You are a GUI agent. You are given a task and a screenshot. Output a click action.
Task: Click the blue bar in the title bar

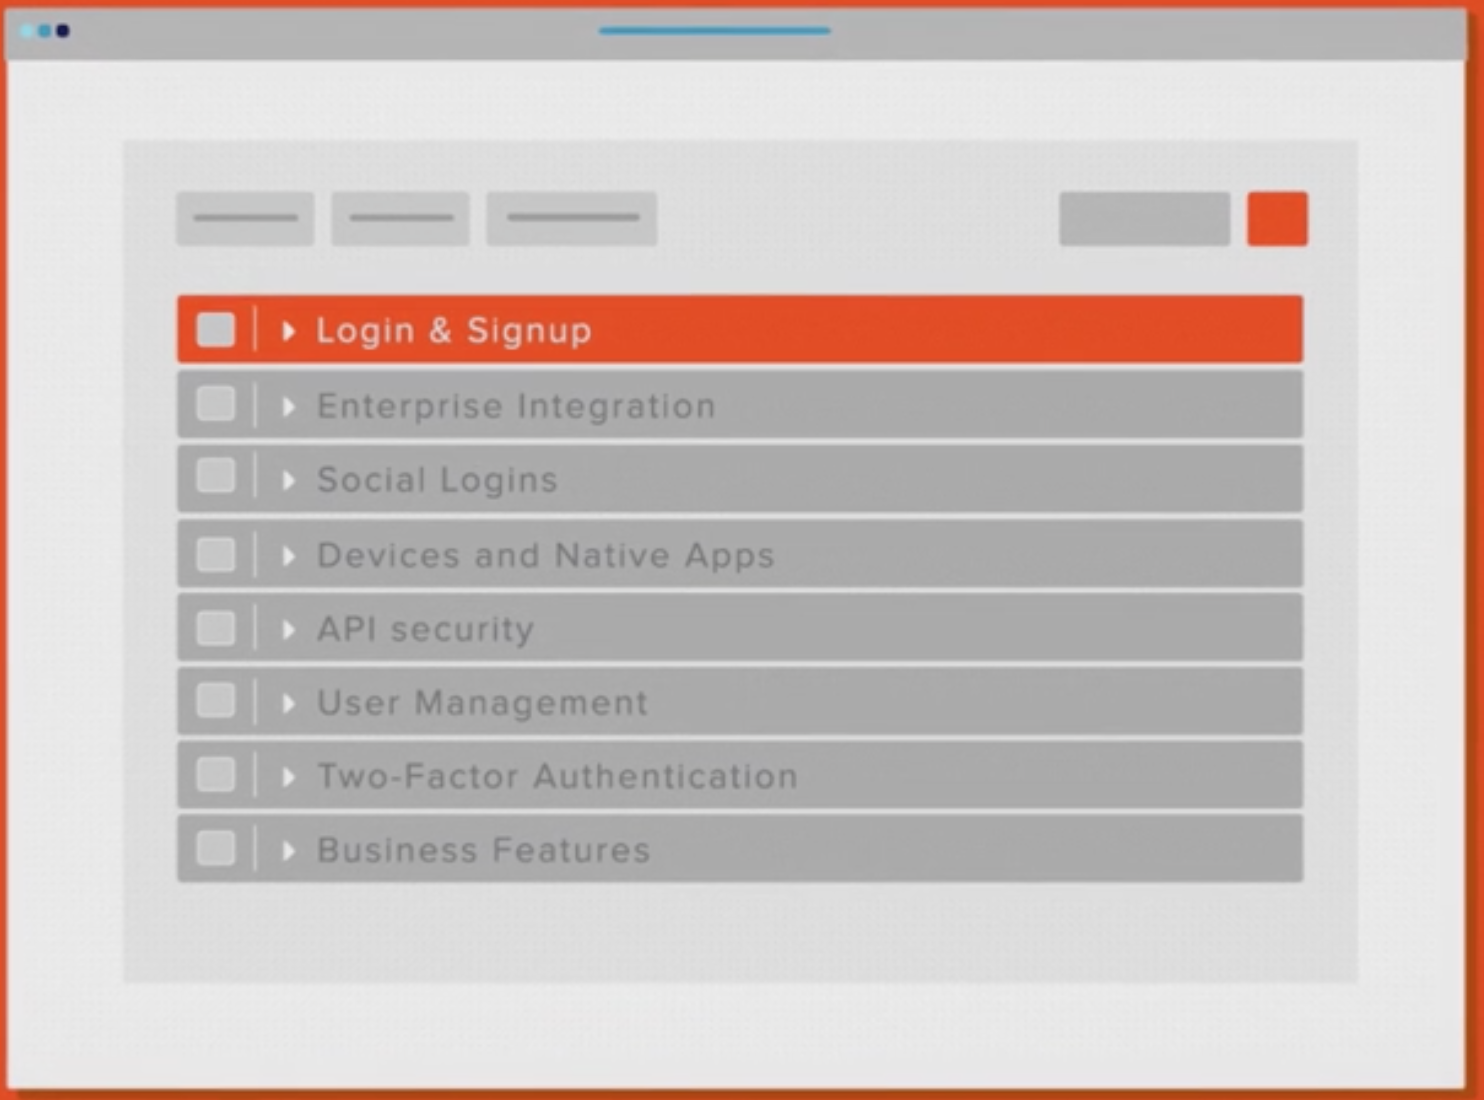pos(714,31)
